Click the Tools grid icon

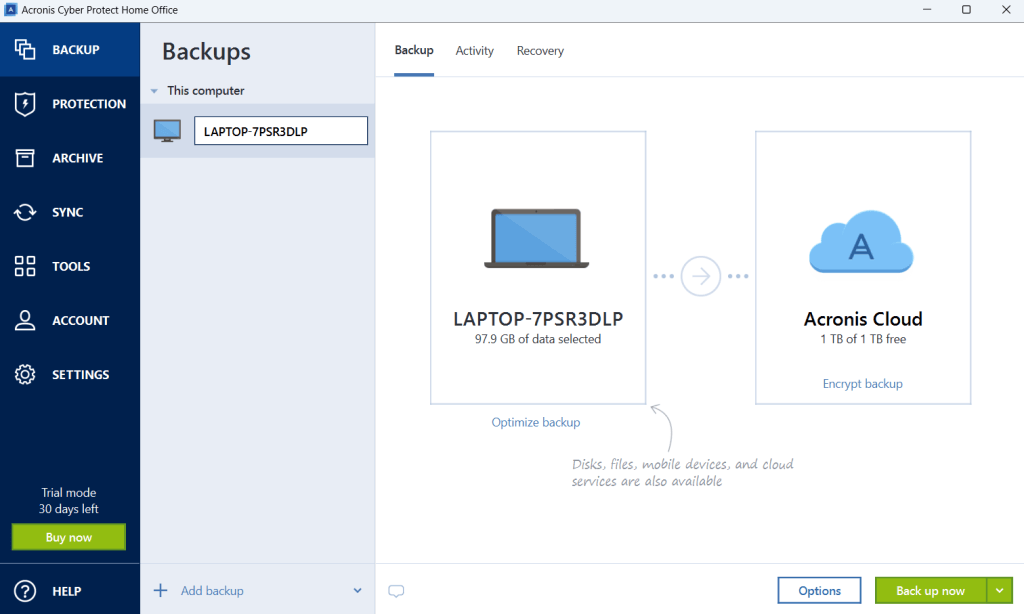25,266
